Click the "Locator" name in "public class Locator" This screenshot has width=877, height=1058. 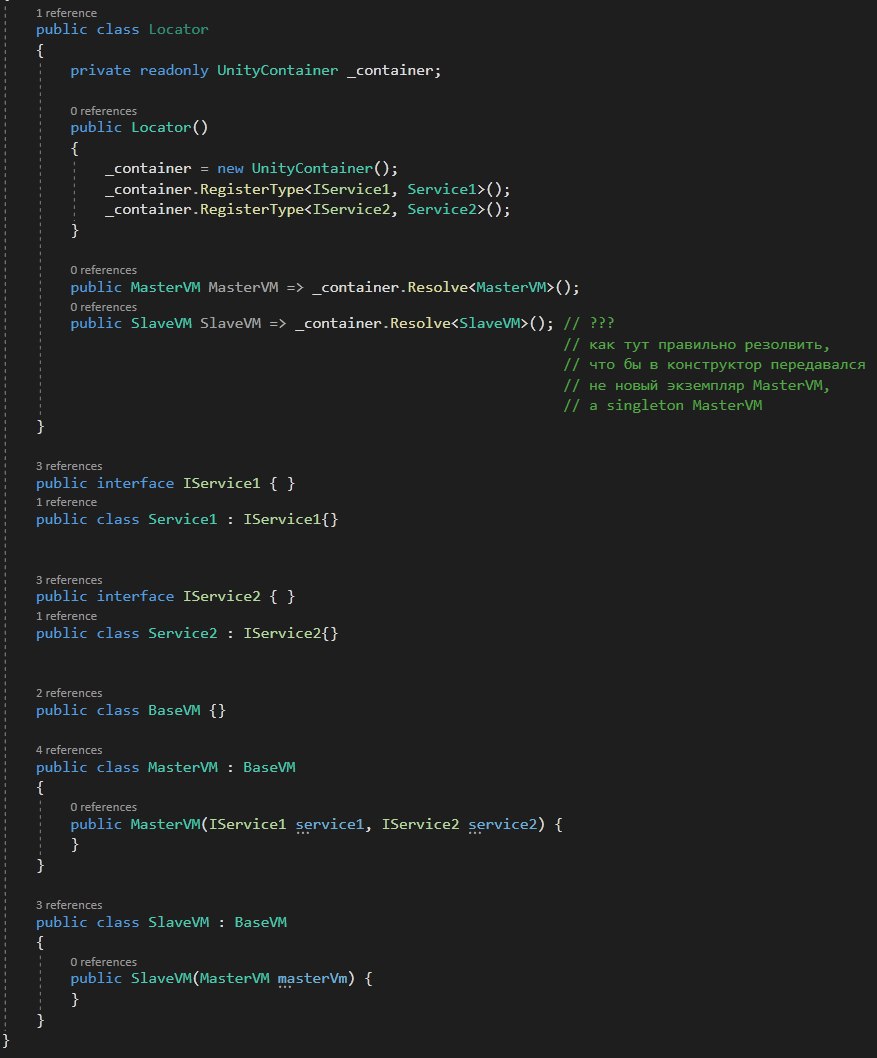tap(179, 30)
